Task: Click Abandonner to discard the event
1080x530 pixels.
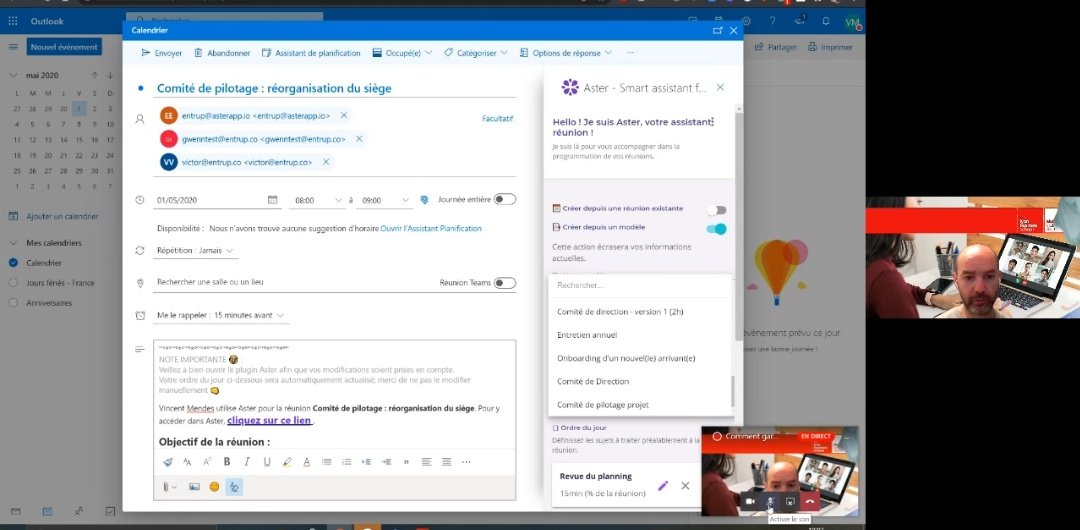Action: pos(222,53)
